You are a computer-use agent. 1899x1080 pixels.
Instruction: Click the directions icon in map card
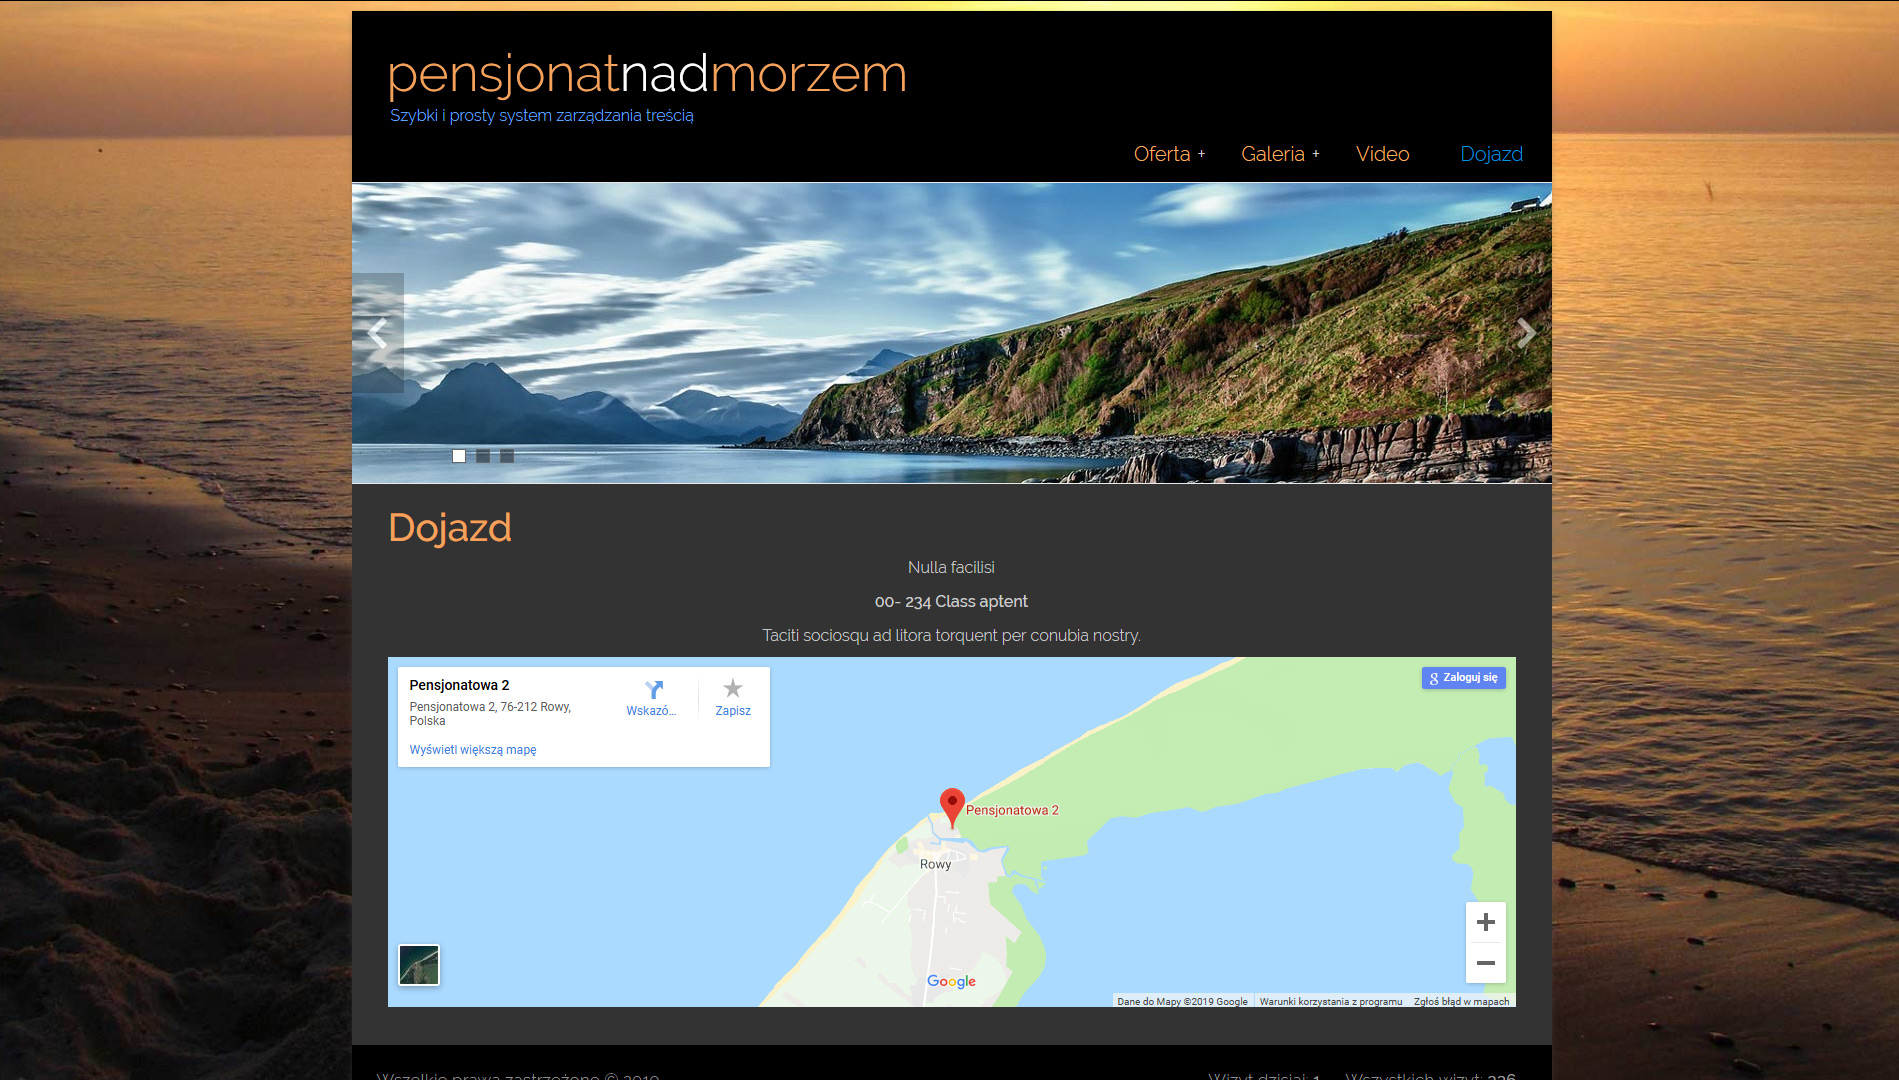tap(653, 690)
